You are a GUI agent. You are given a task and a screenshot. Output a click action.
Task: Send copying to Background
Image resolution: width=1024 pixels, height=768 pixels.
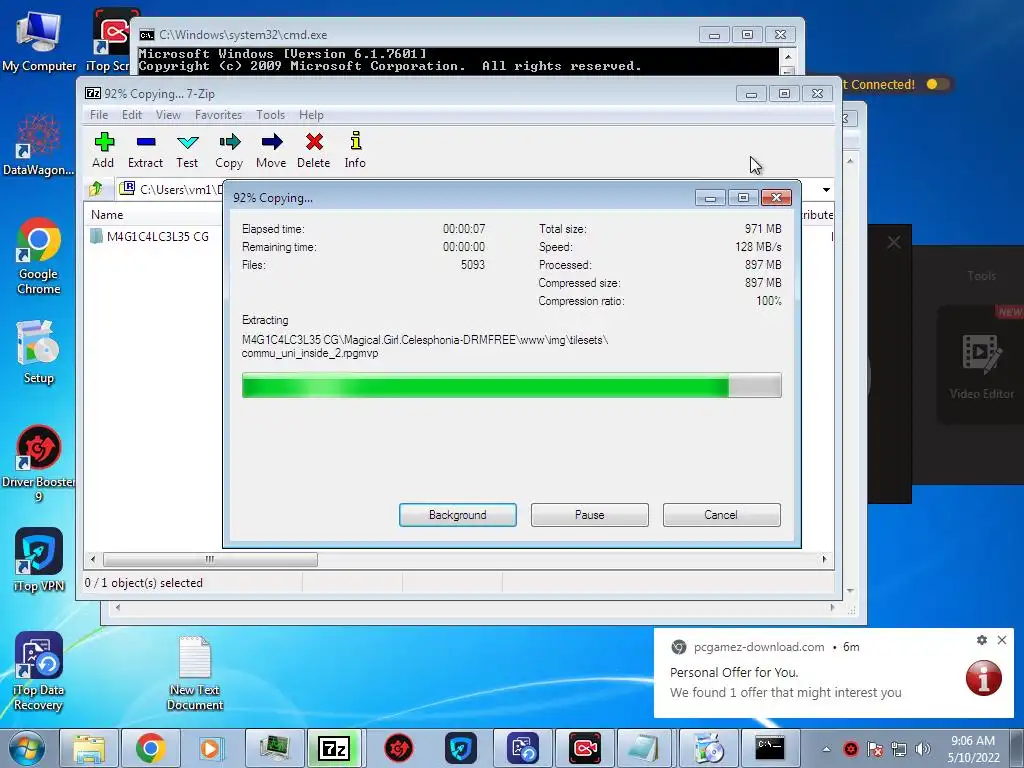[x=458, y=515]
